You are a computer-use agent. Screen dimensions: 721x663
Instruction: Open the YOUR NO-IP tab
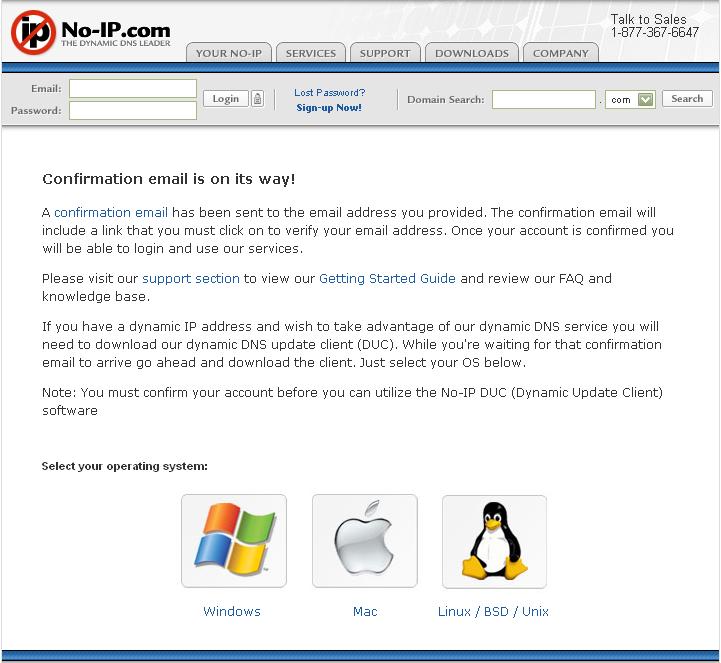[x=229, y=53]
